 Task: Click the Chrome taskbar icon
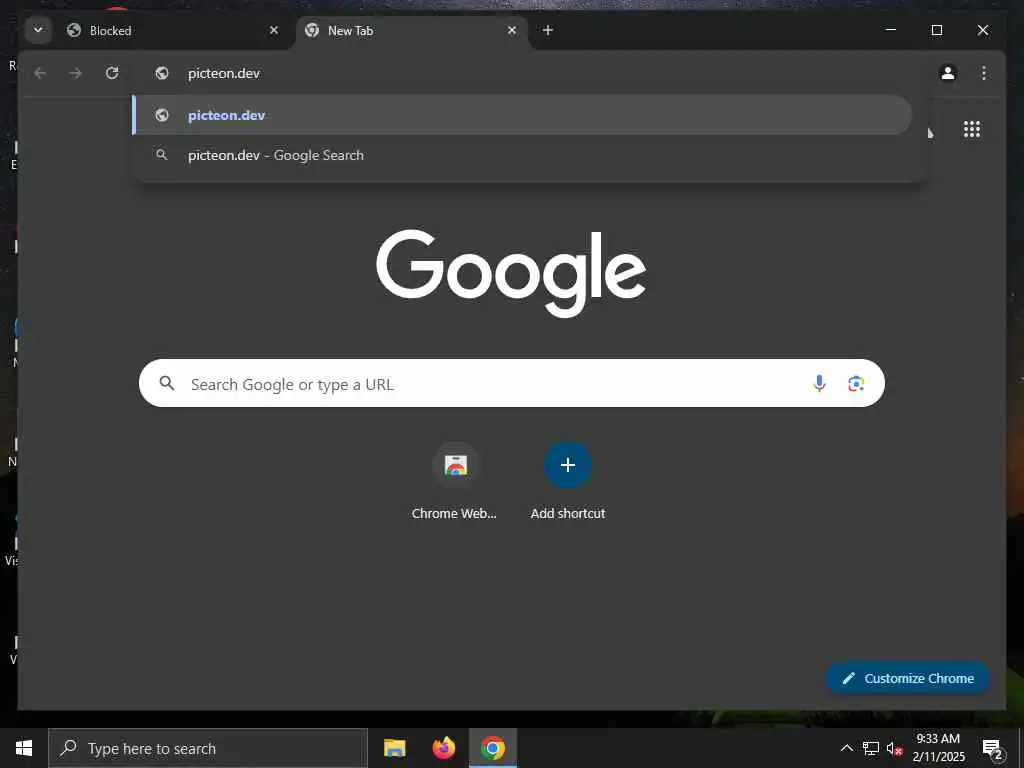[493, 748]
